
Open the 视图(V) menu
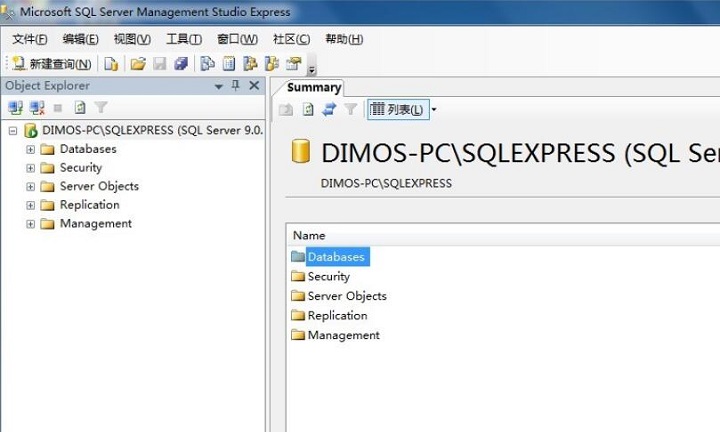132,39
